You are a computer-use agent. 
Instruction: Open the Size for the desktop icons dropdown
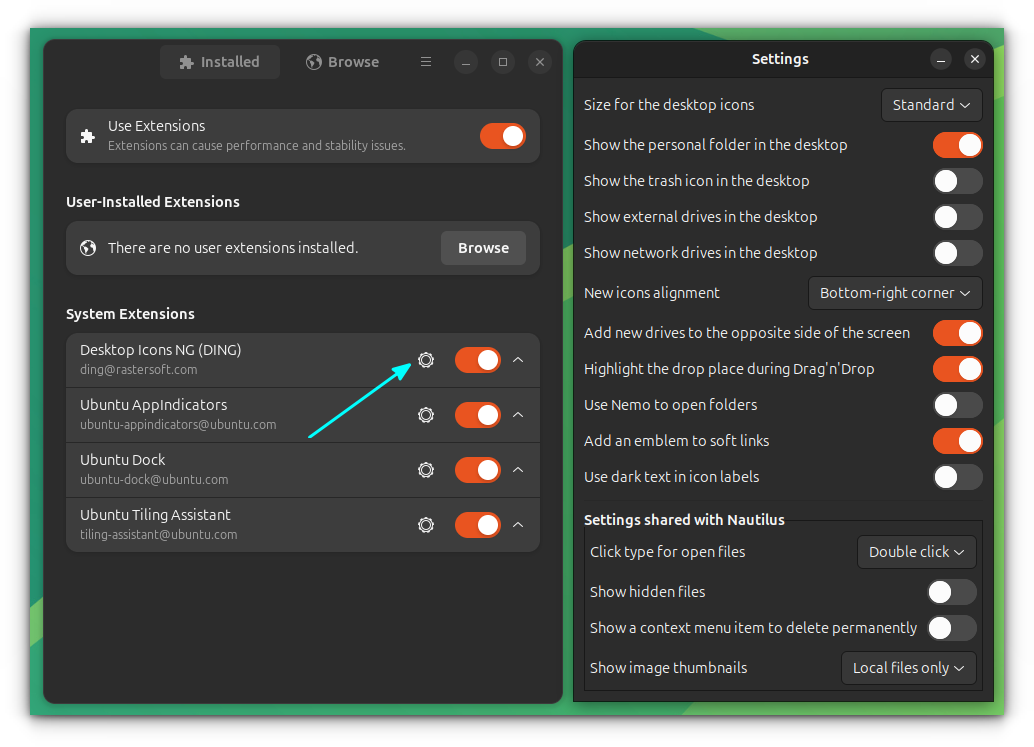tap(931, 105)
